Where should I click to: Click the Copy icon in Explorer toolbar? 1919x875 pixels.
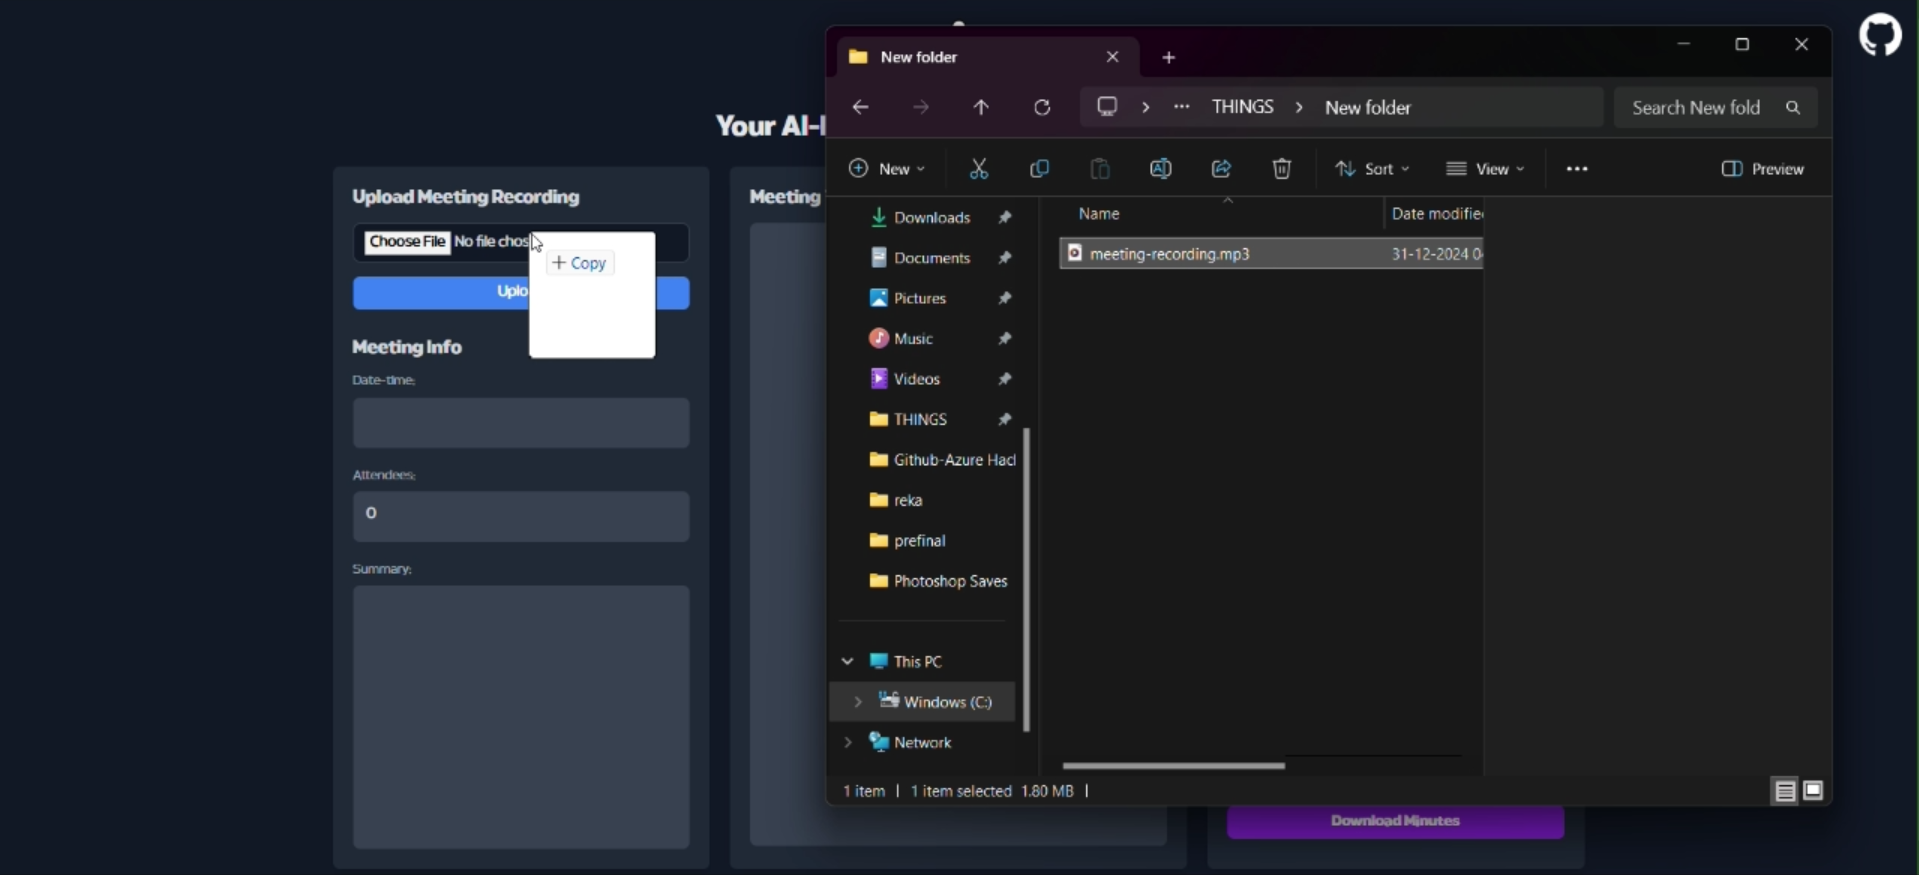coord(1040,169)
